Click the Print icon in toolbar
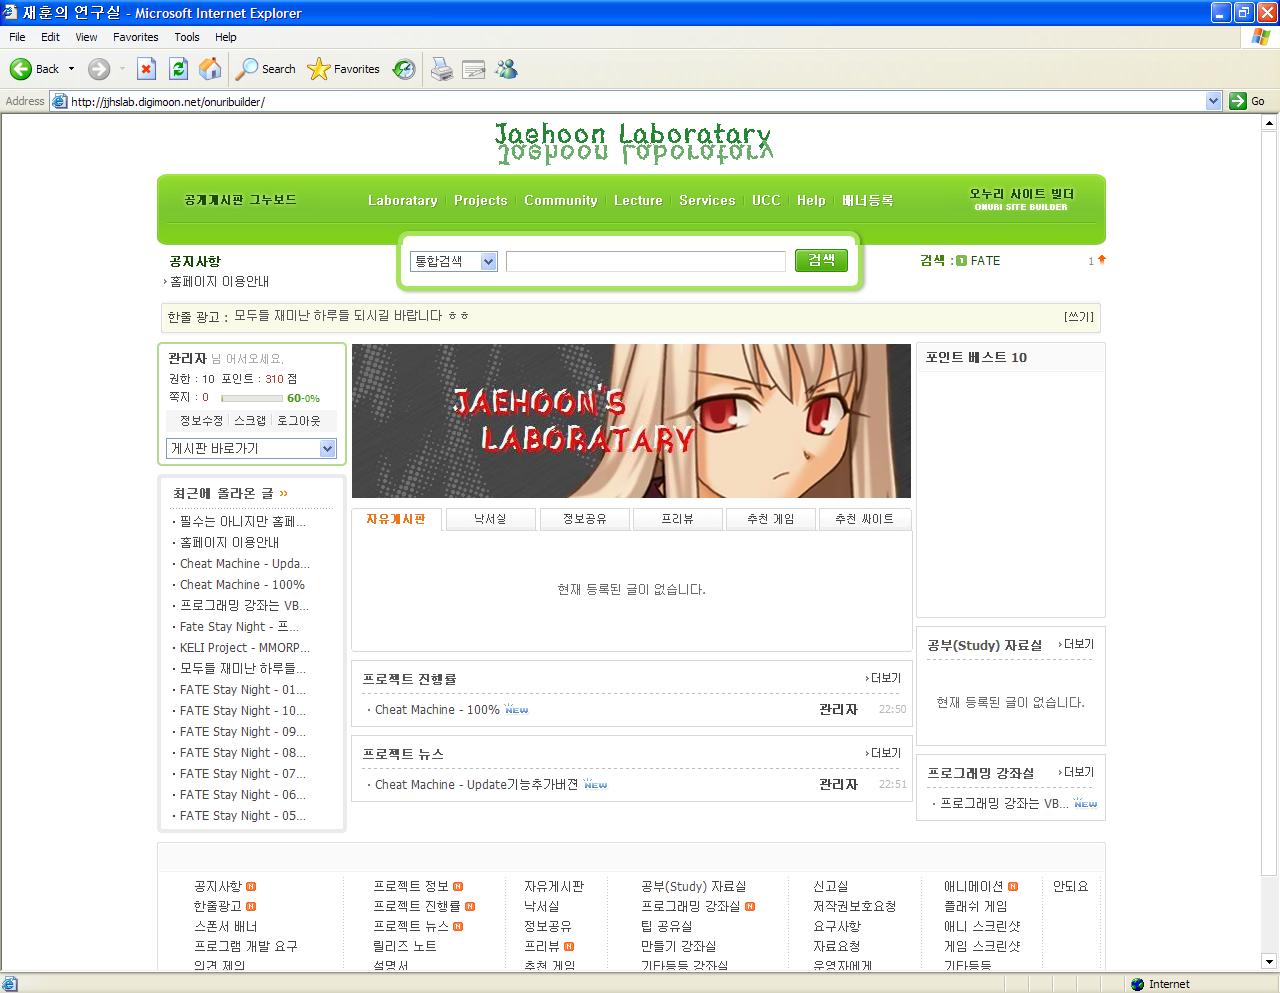The height and width of the screenshot is (993, 1280). (441, 69)
